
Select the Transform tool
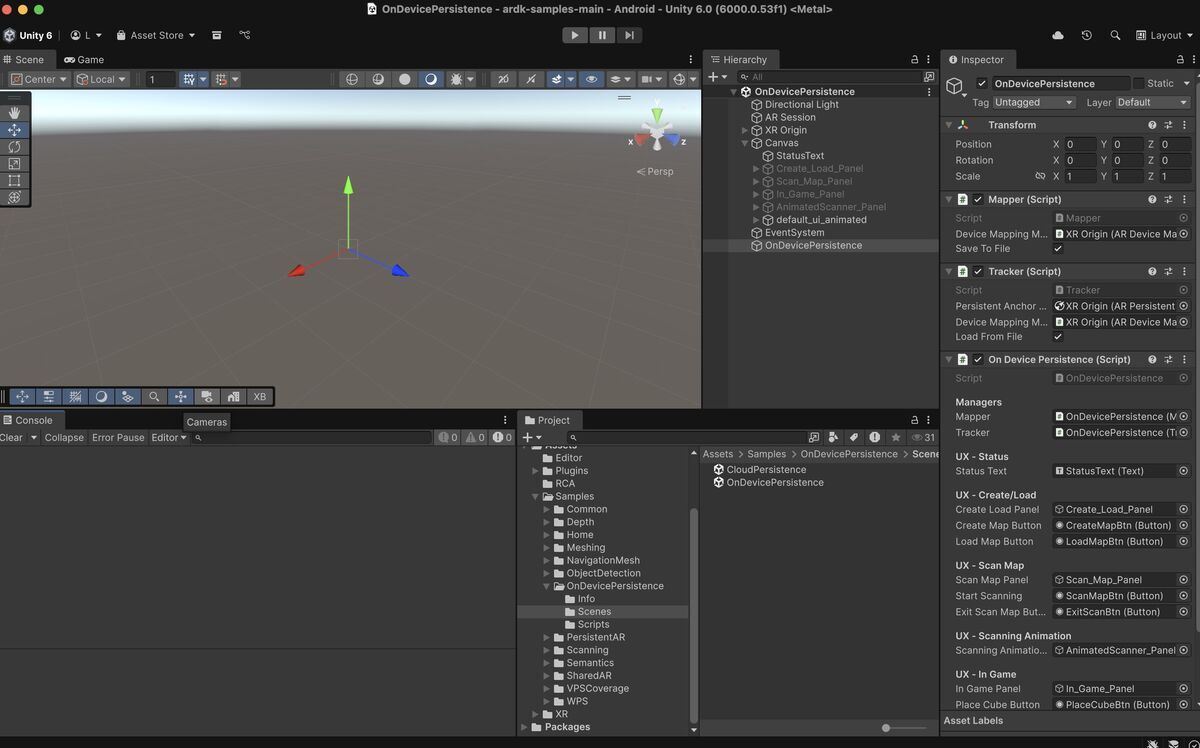(14, 198)
